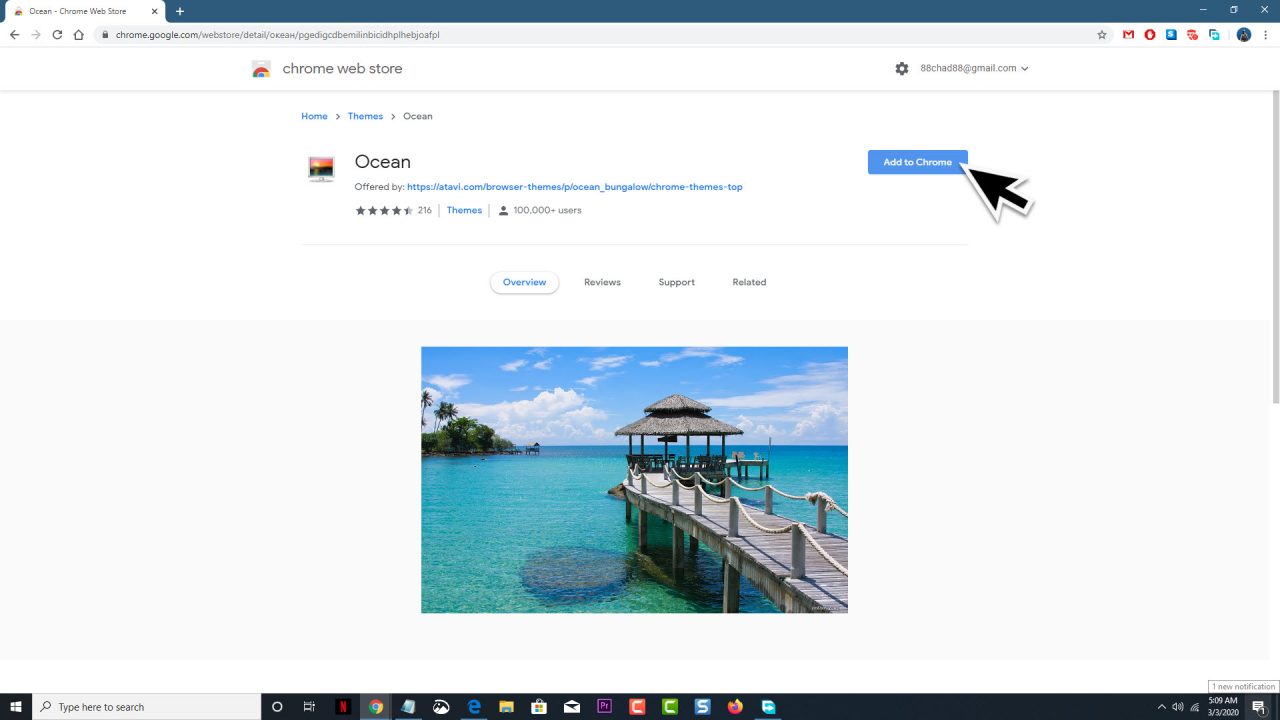The image size is (1280, 720).
Task: Go to the Home breadcrumb link
Action: 314,116
